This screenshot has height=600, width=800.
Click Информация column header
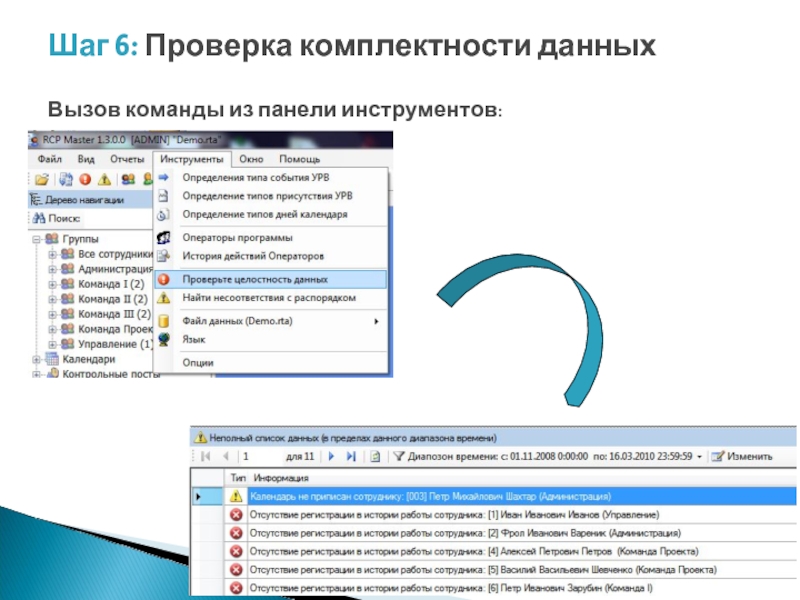(281, 478)
